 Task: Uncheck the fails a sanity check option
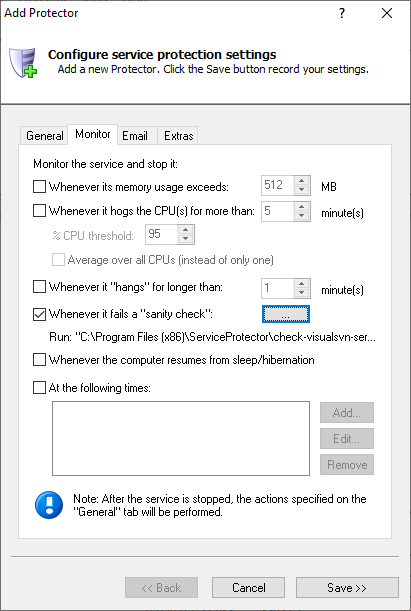[39, 314]
